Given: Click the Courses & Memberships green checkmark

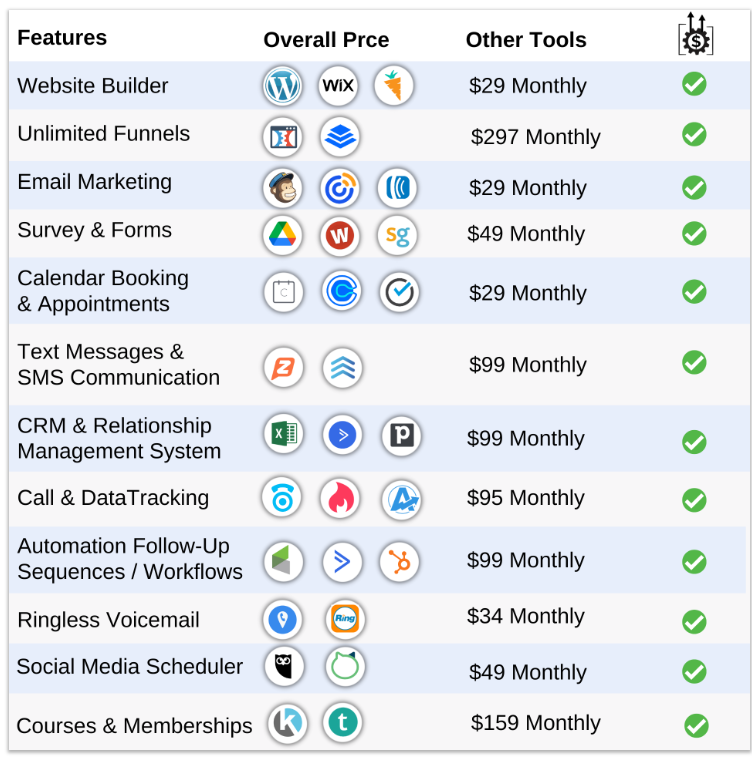Looking at the screenshot, I should 696,725.
